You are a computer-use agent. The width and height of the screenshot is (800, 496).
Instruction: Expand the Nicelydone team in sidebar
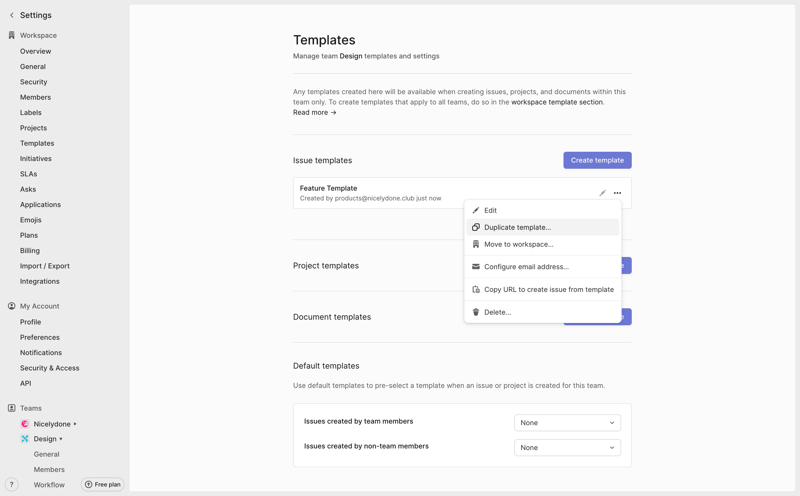(x=75, y=424)
